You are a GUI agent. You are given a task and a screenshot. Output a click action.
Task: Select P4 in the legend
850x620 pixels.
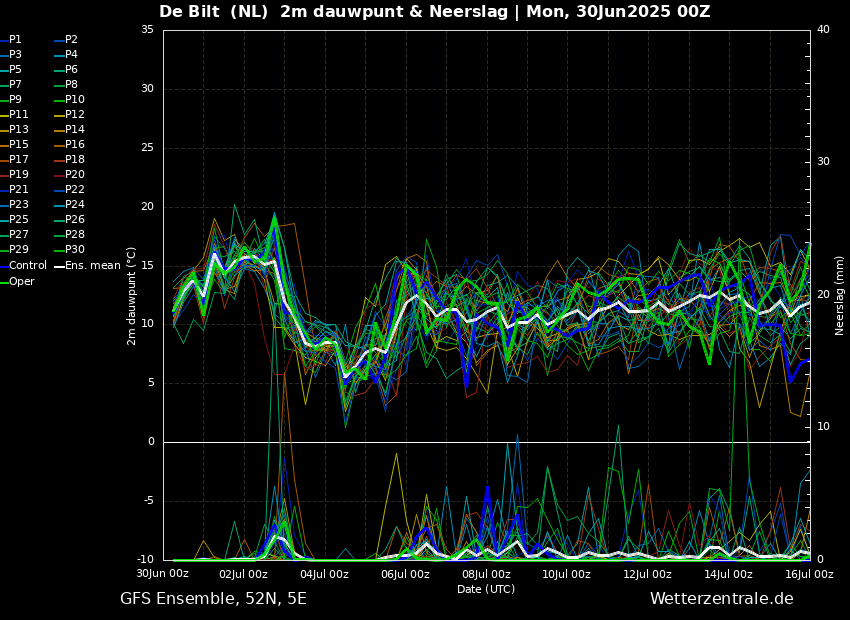point(67,55)
